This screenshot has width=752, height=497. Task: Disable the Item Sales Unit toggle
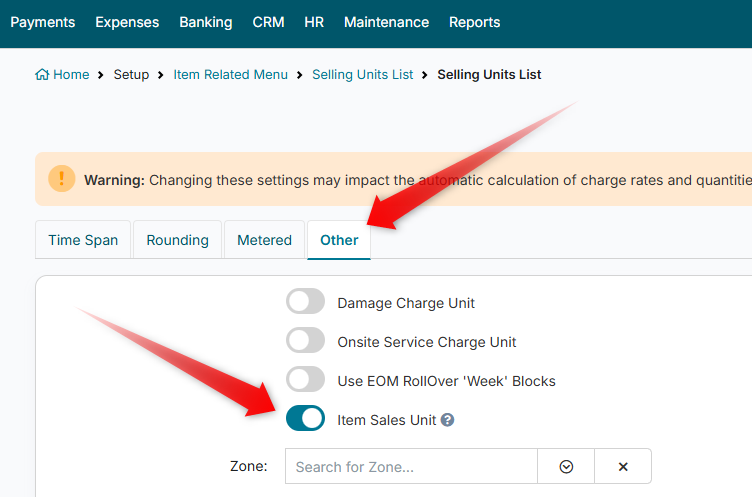(306, 419)
